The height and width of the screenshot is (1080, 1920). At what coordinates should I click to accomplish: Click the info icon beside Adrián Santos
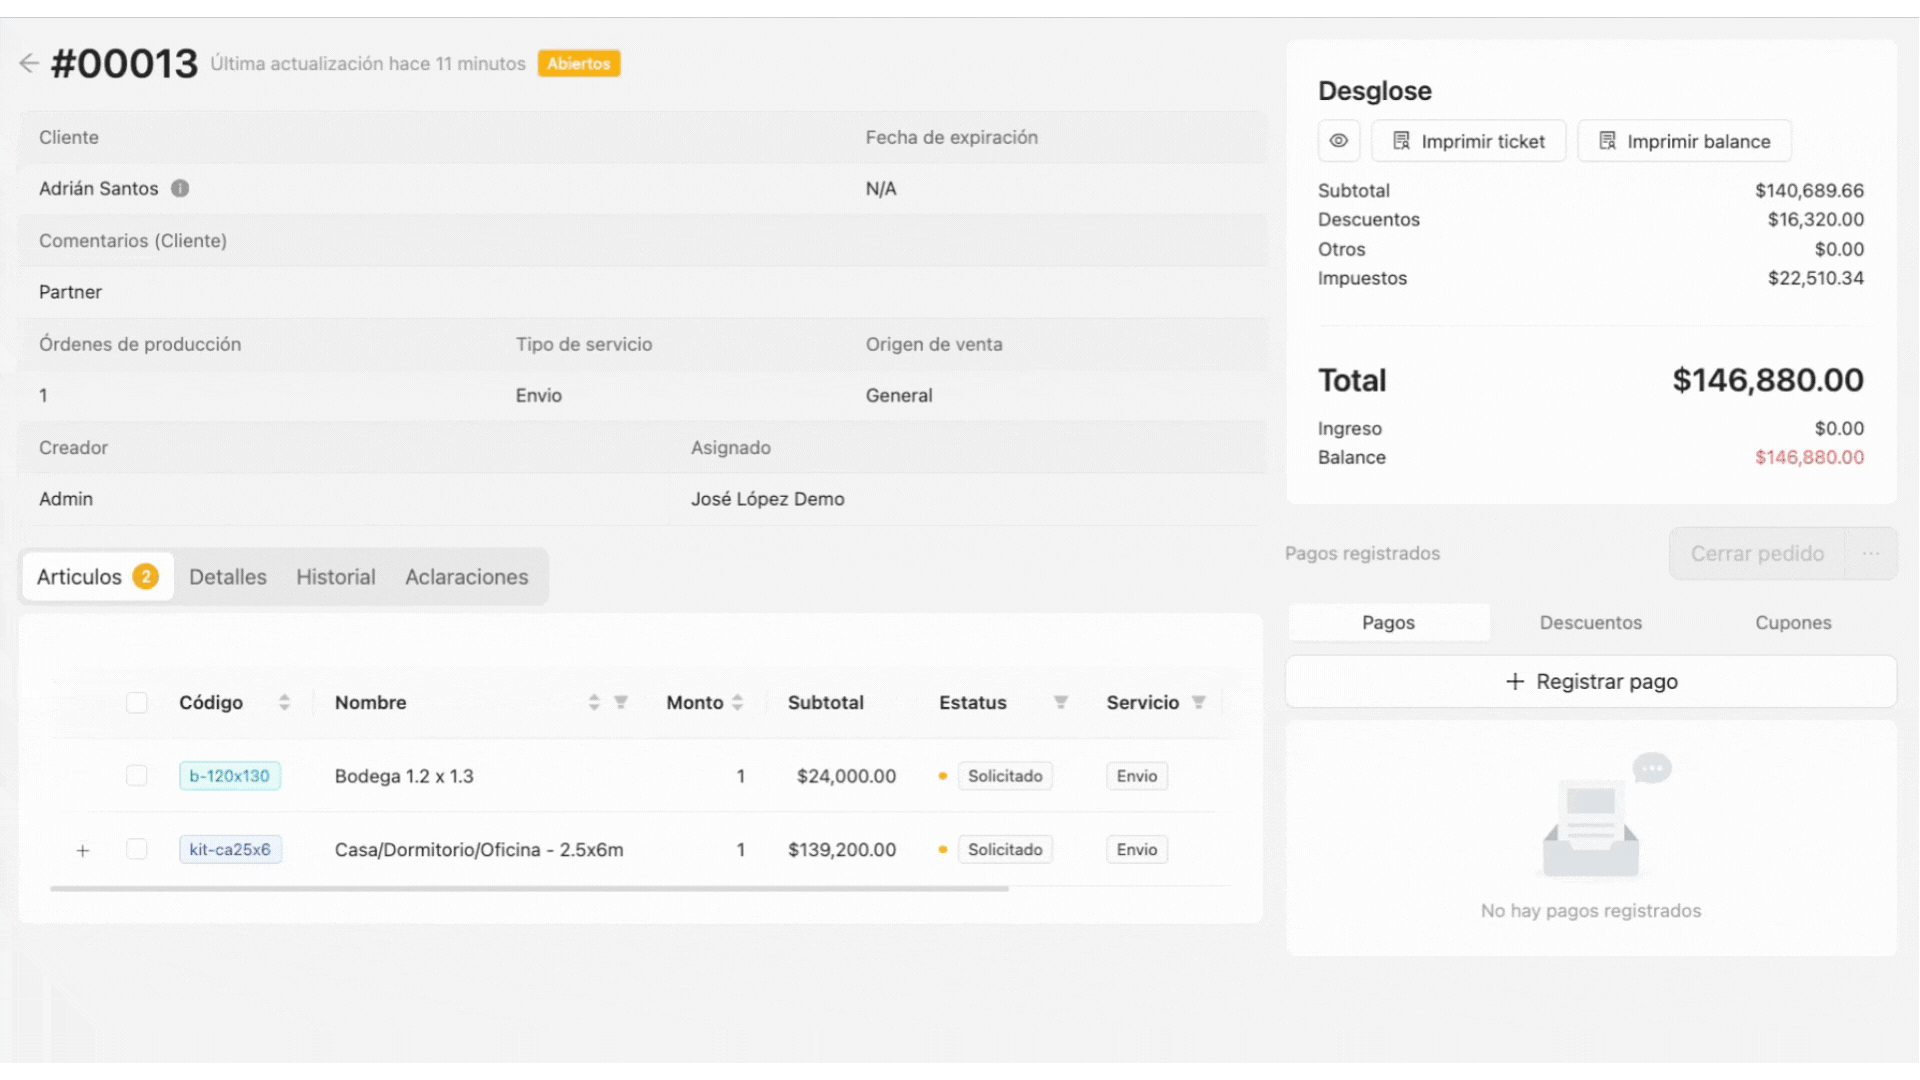(x=180, y=188)
